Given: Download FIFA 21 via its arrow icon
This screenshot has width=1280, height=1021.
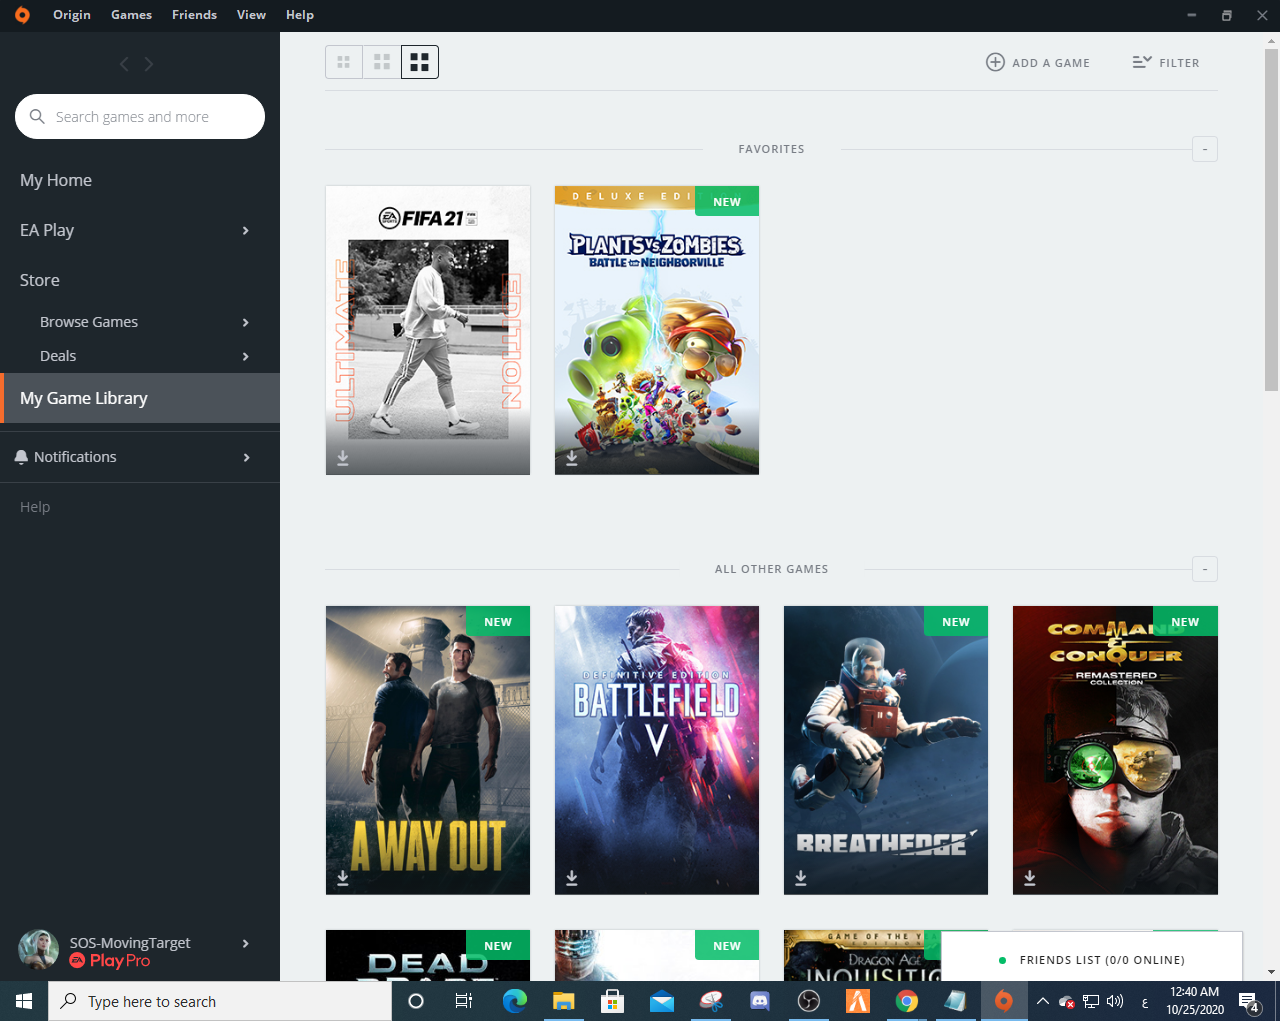Looking at the screenshot, I should (x=343, y=457).
